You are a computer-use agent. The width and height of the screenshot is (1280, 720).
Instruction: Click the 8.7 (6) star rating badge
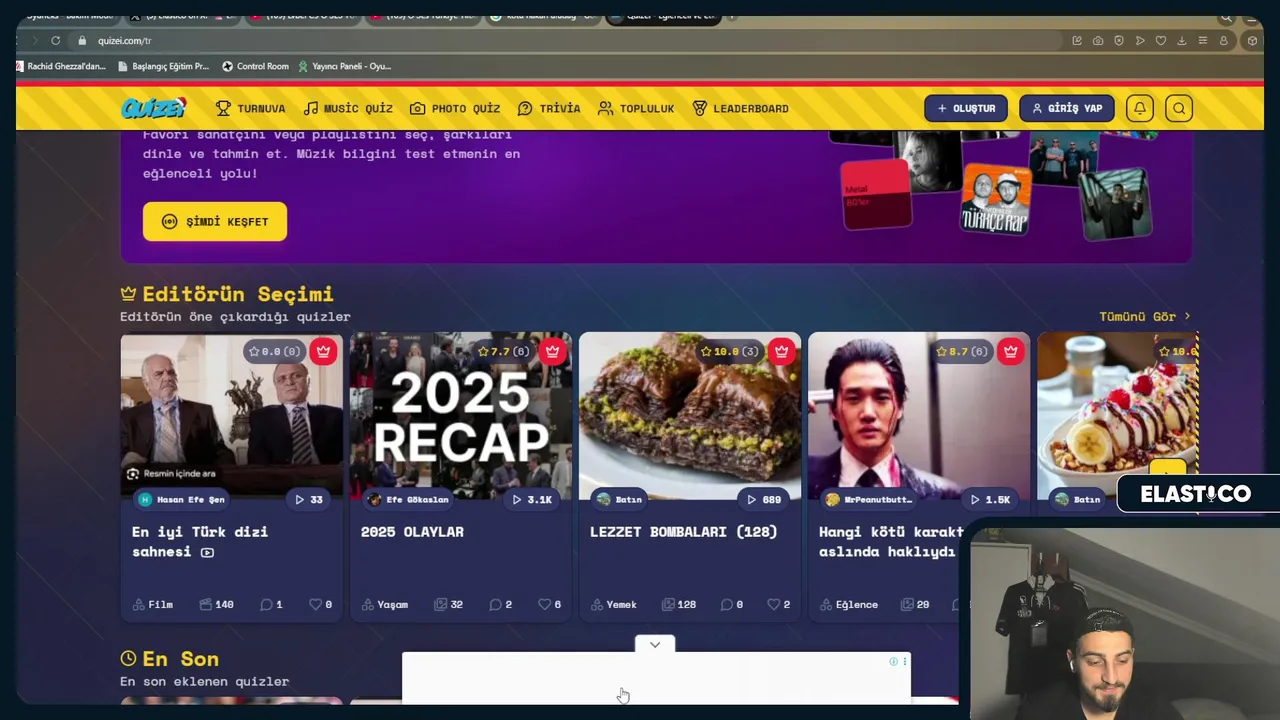point(962,351)
